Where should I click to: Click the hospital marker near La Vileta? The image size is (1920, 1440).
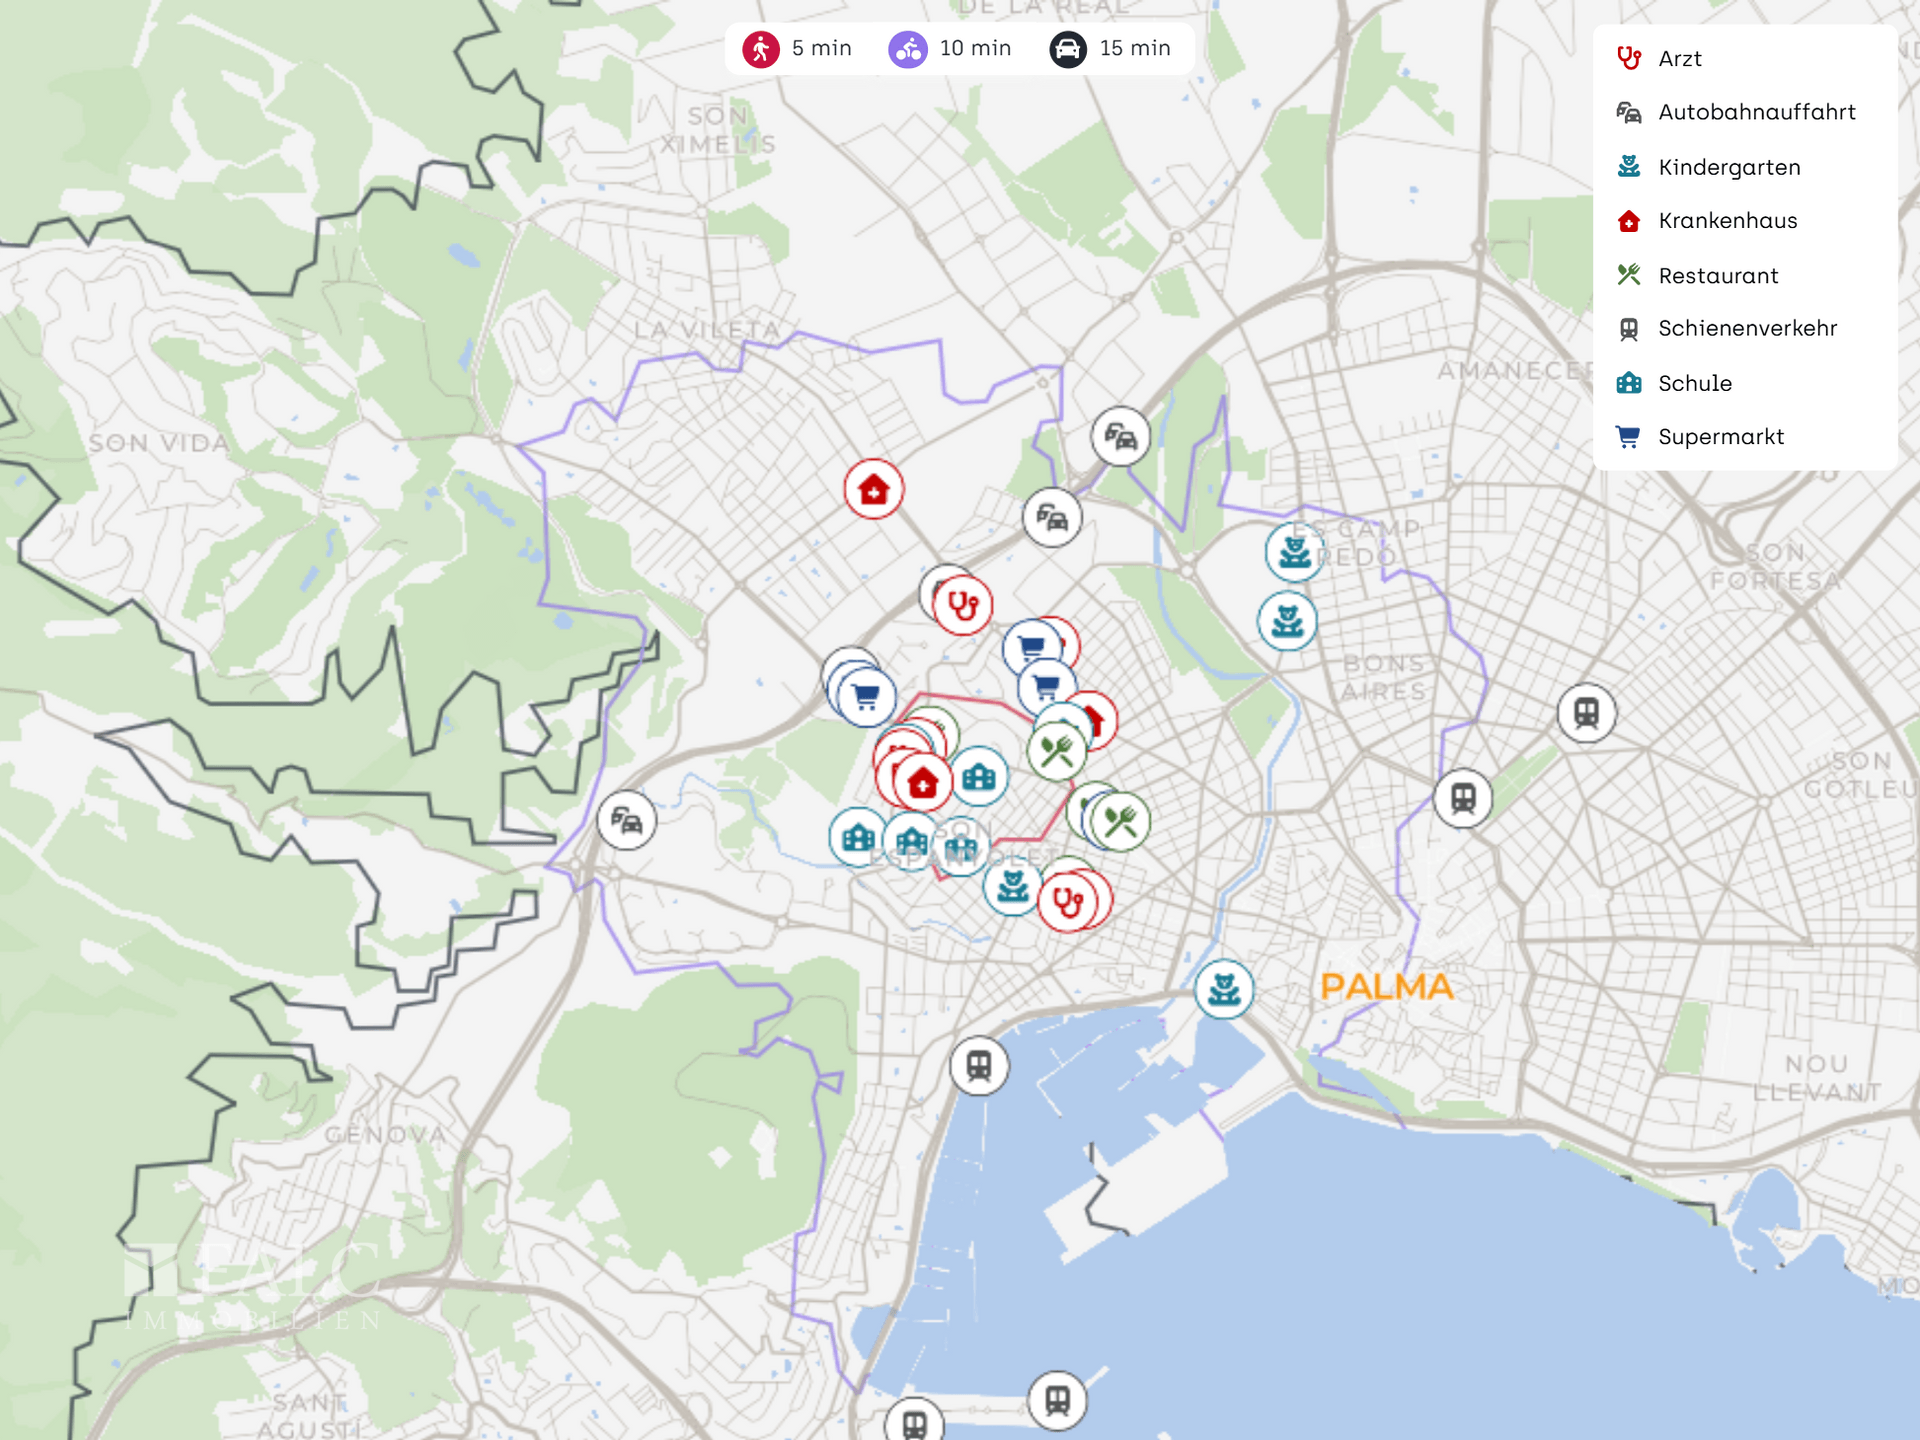[x=873, y=489]
